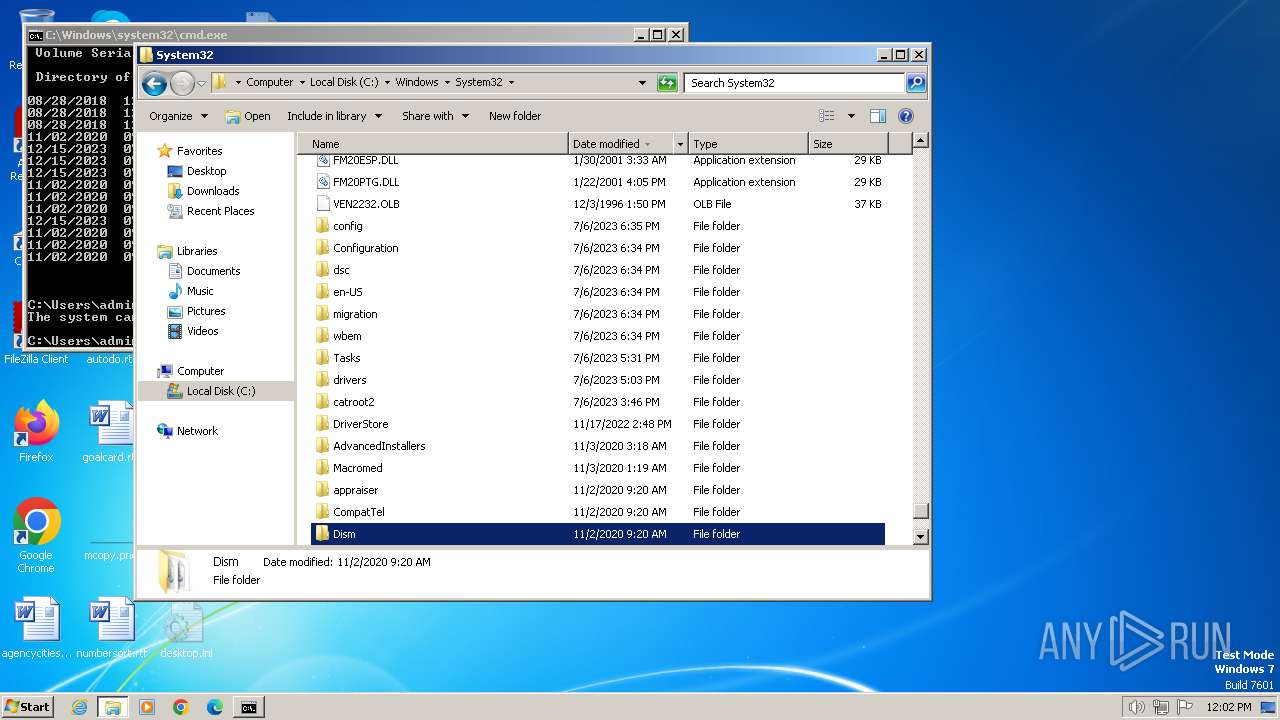Viewport: 1280px width, 720px height.
Task: Open recent pages dropdown near Forward
Action: [x=201, y=83]
